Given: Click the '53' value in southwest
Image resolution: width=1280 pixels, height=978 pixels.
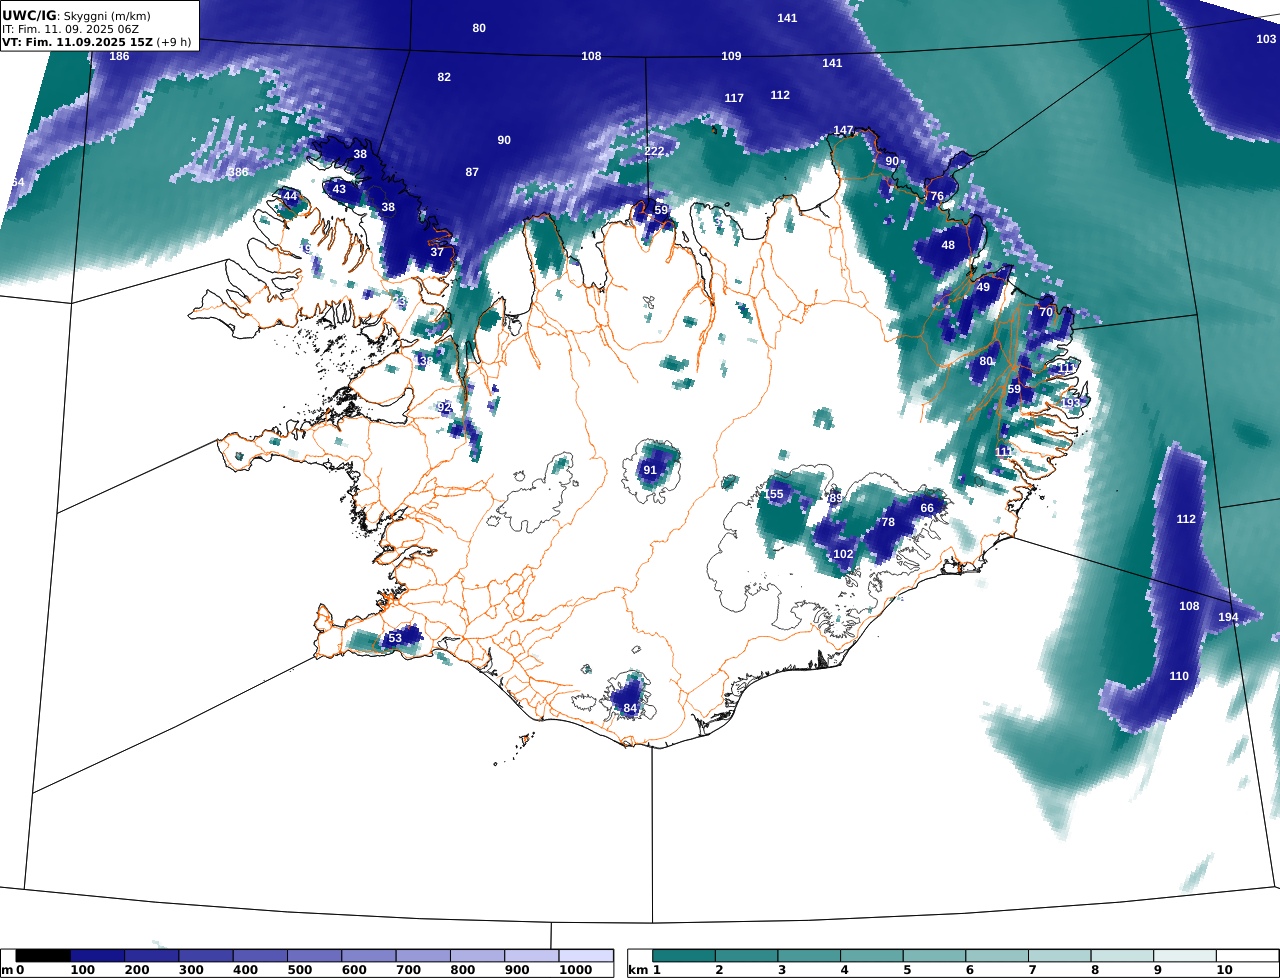Looking at the screenshot, I should 395,638.
